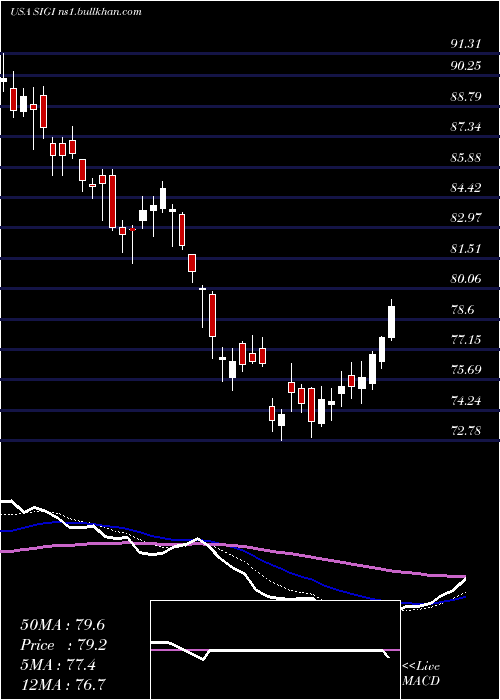
Task: Click the latest white candlestick near 78.6
Action: point(392,320)
